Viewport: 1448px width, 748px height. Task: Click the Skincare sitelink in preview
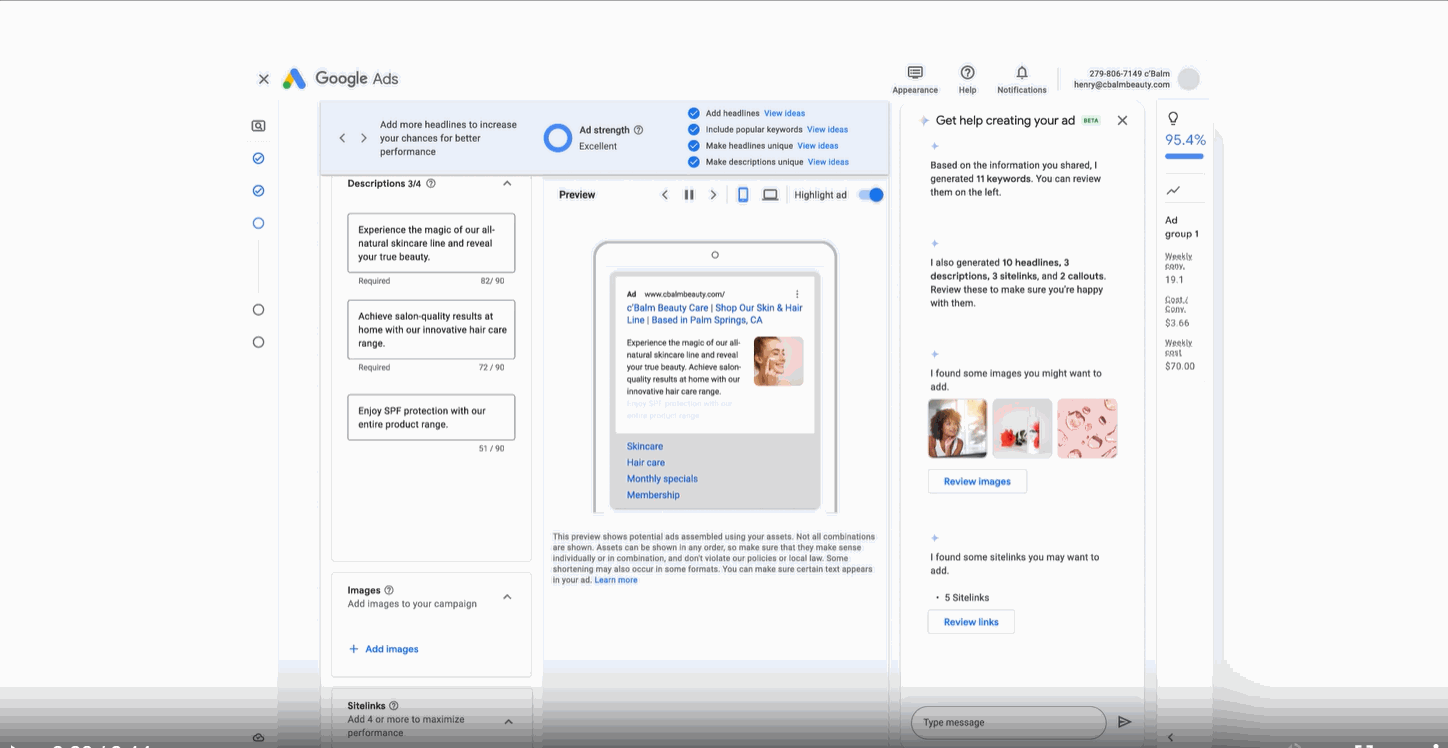(x=645, y=446)
